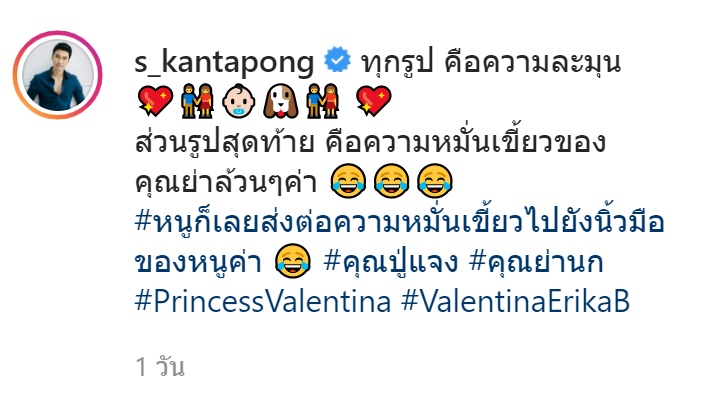This screenshot has height=410, width=720.
Task: Click the second couple holding hands emoji
Action: point(322,101)
